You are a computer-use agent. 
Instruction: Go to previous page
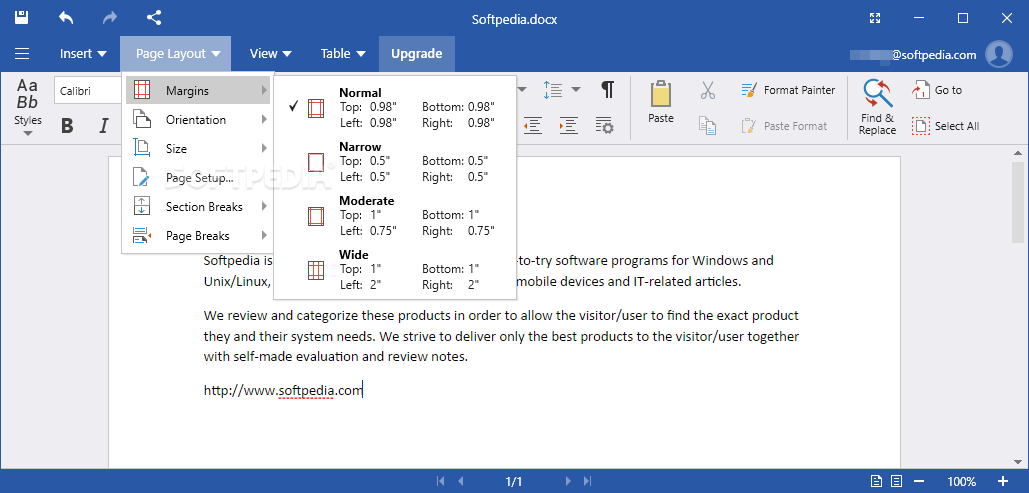(460, 481)
